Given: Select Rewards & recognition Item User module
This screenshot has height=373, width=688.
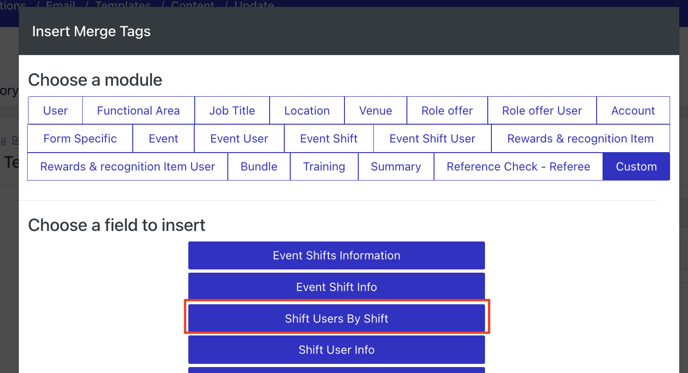Looking at the screenshot, I should (127, 167).
